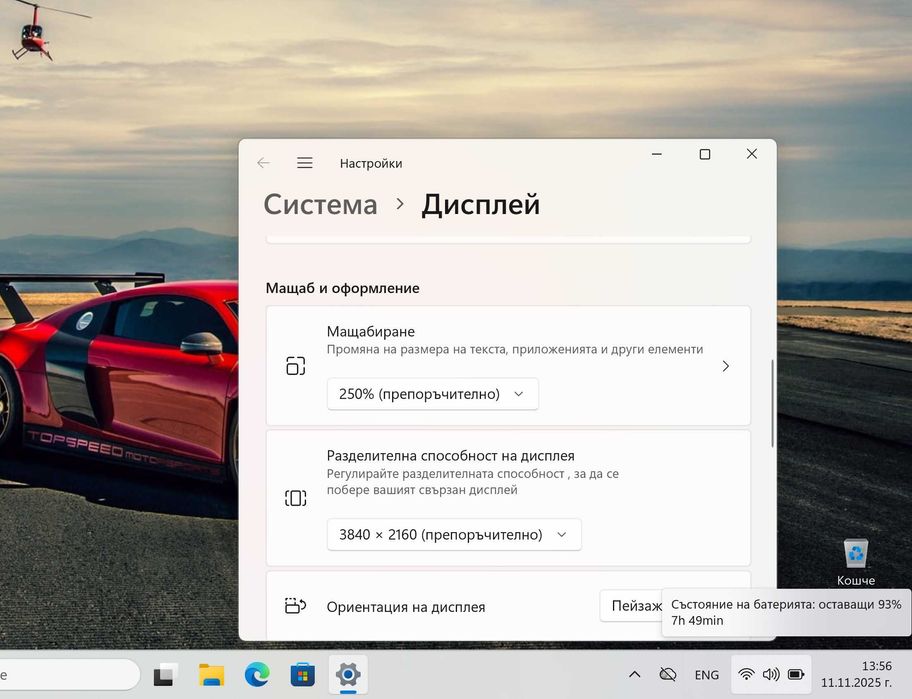The image size is (912, 699).
Task: Open the 250% scaling dropdown
Action: click(433, 394)
